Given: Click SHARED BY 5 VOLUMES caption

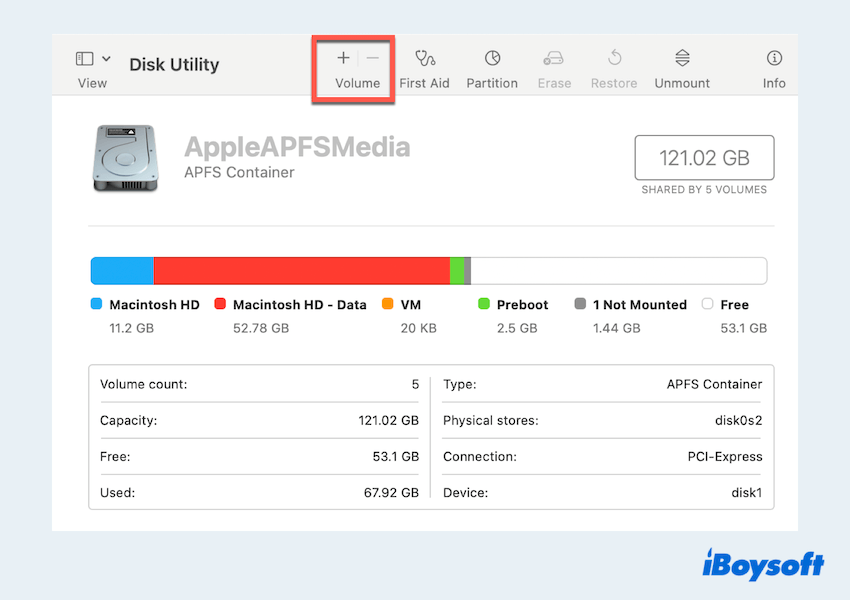Looking at the screenshot, I should [704, 190].
